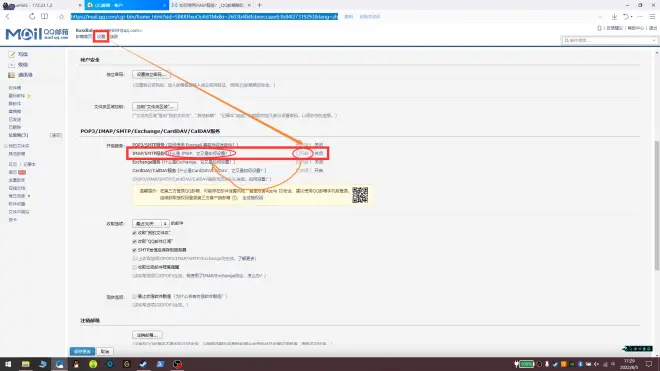Image resolution: width=660 pixels, height=371 pixels.
Task: Click the 加锁"文件夹区域"... button
Action: tap(155, 107)
